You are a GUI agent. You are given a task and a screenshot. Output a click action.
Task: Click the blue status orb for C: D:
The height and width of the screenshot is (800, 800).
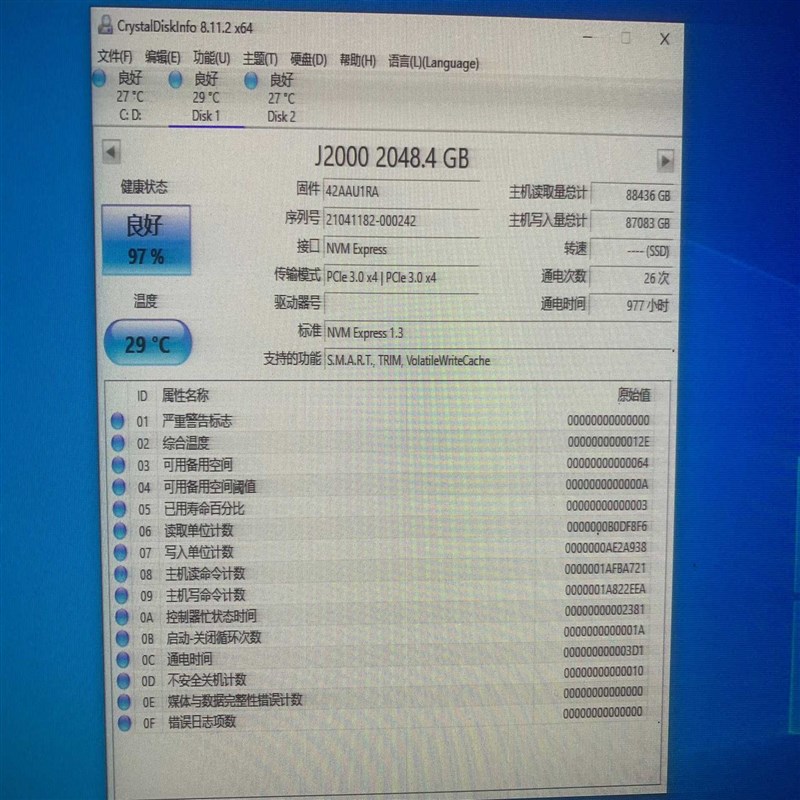[x=99, y=79]
